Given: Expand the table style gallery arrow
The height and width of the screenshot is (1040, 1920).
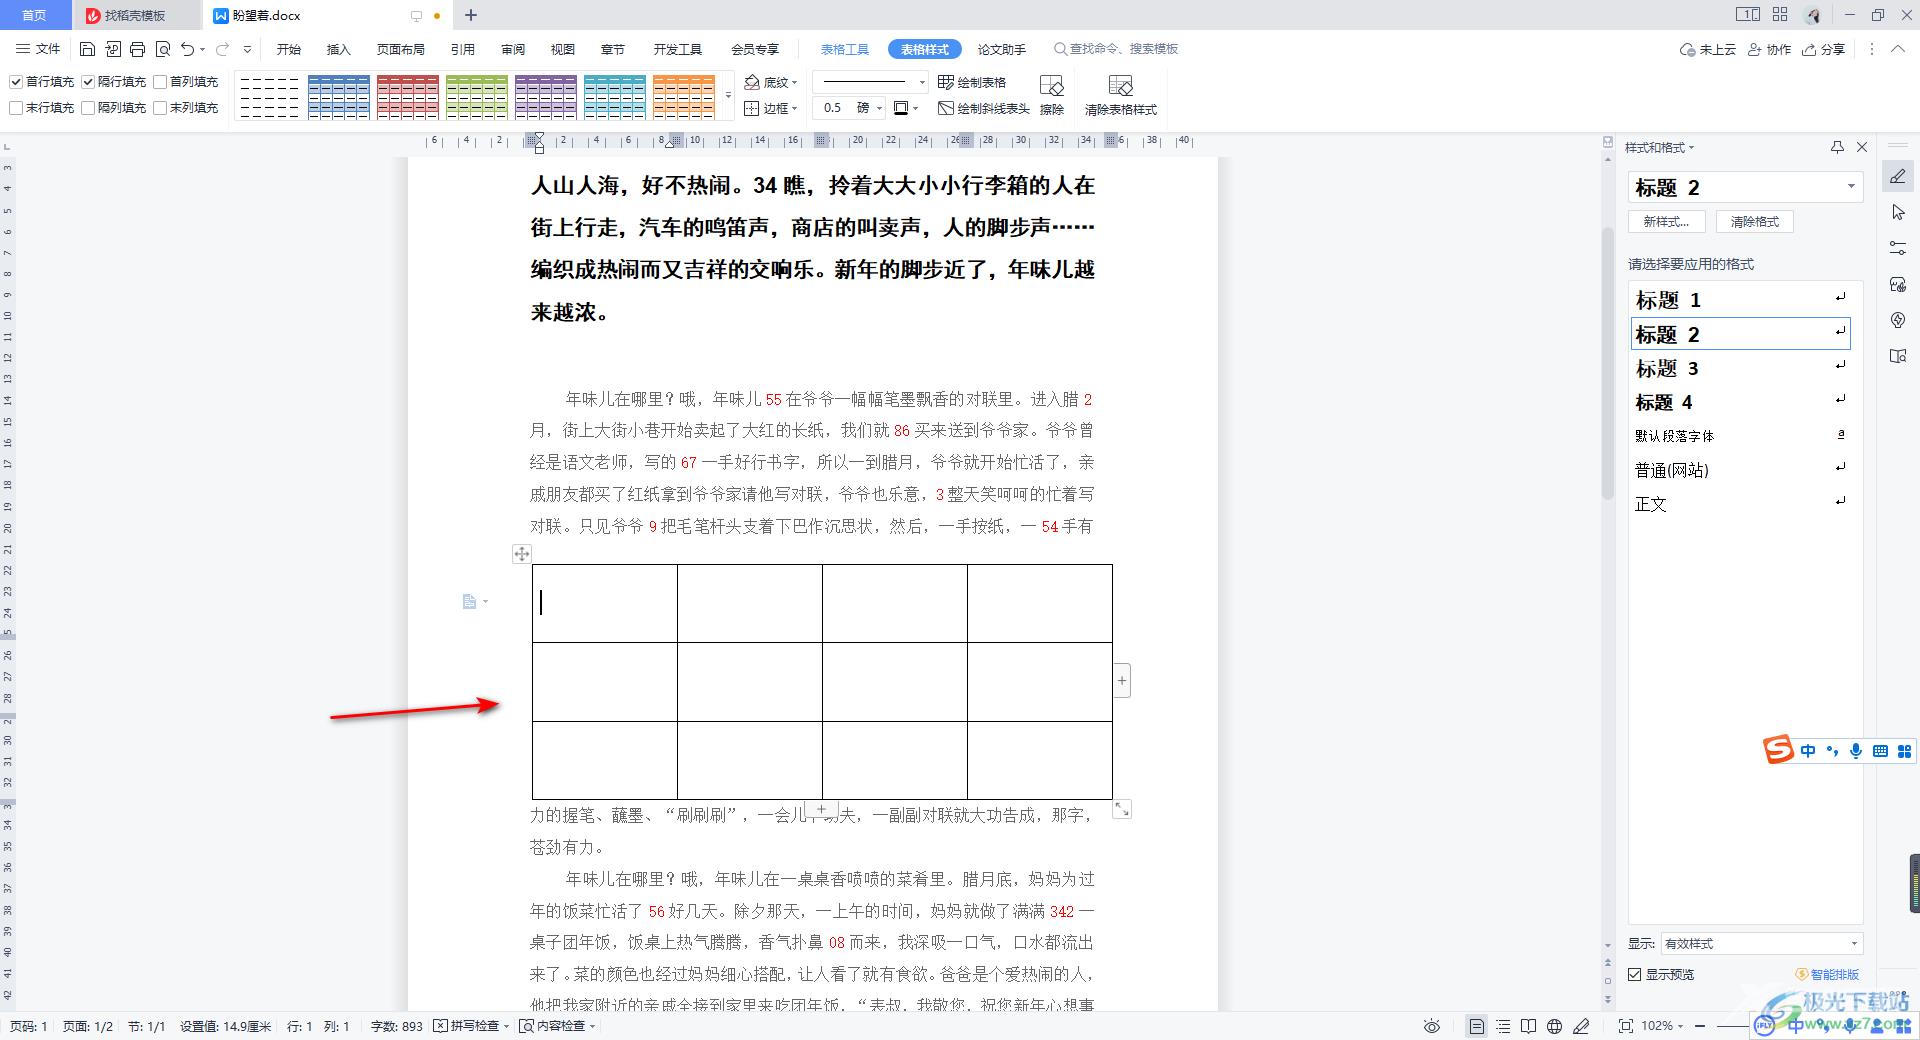Looking at the screenshot, I should [x=728, y=96].
